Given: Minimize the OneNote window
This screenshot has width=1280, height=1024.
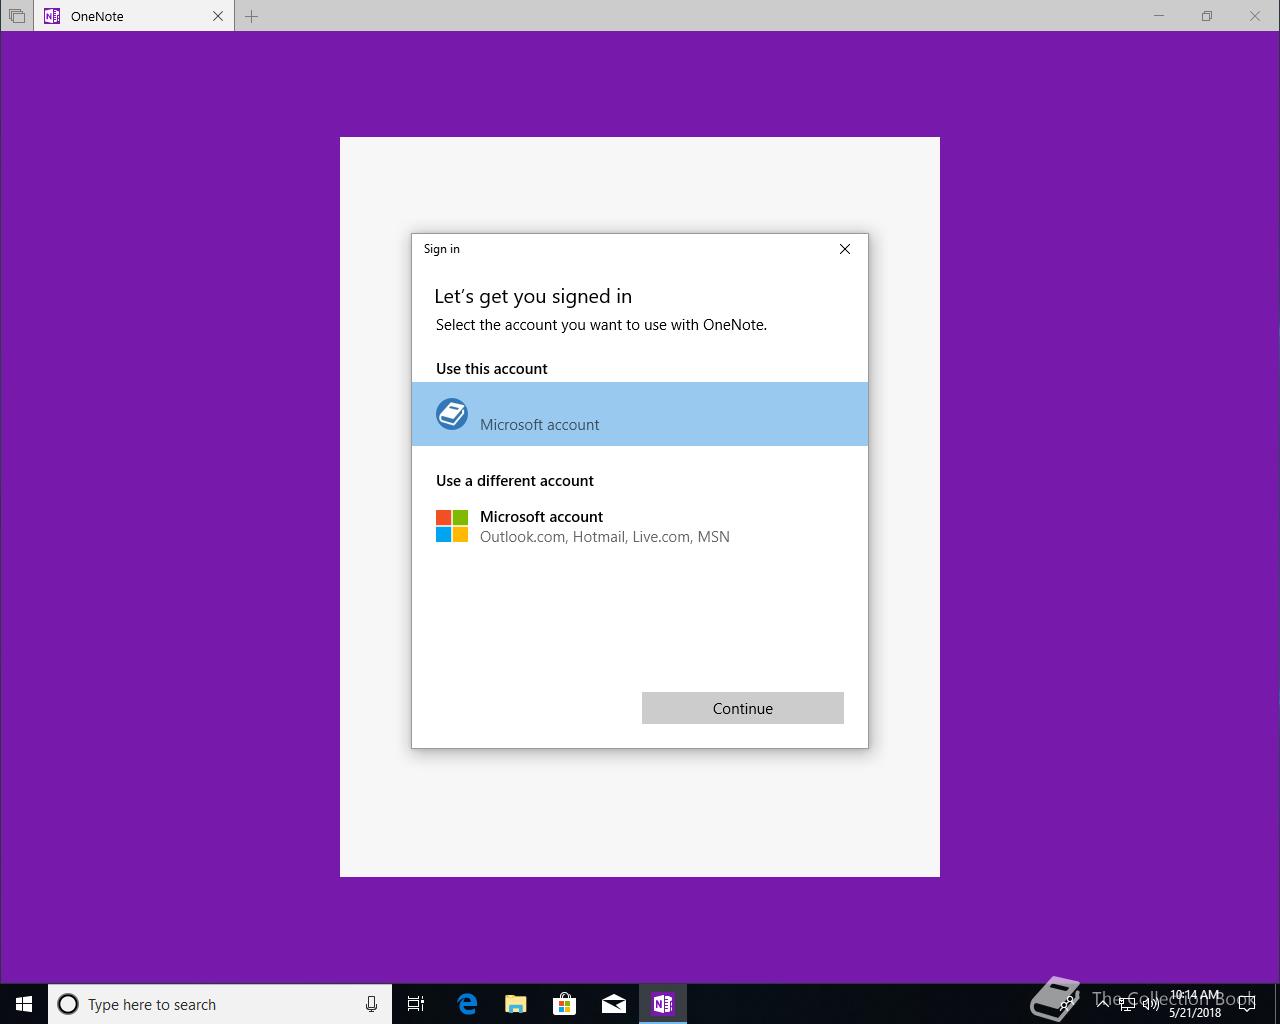Looking at the screenshot, I should tap(1159, 16).
